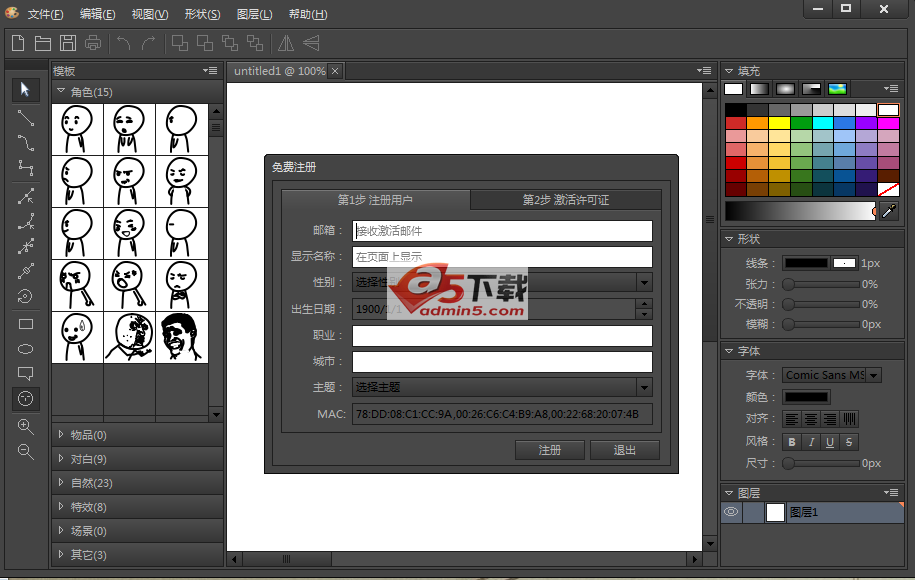Select the last character thumbnail, the dark-haired face

[182, 337]
